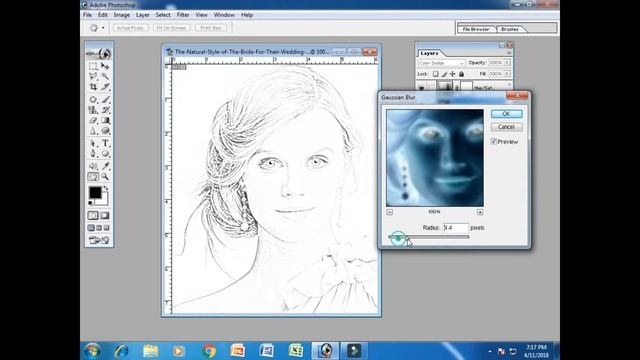Click the background color swatch
Image resolution: width=640 pixels, height=360 pixels.
pyautogui.click(x=103, y=200)
